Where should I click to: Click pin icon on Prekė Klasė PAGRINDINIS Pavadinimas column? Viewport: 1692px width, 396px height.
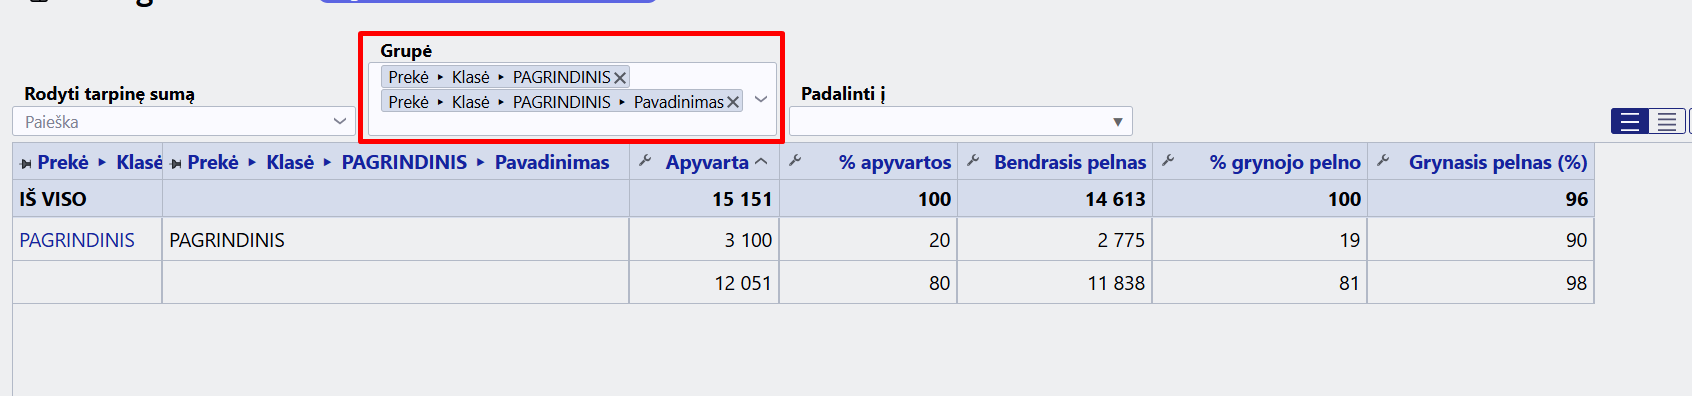click(176, 163)
